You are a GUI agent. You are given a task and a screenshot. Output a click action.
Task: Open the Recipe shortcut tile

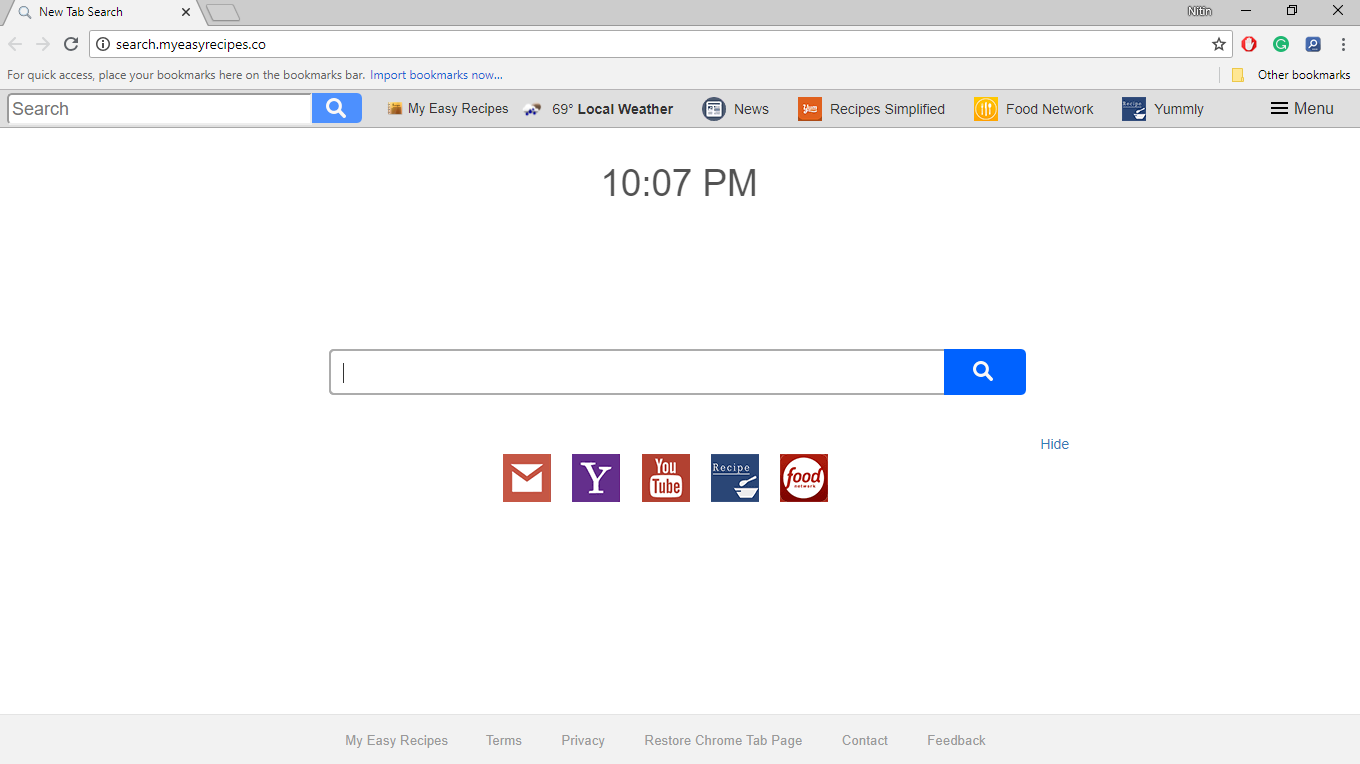734,478
